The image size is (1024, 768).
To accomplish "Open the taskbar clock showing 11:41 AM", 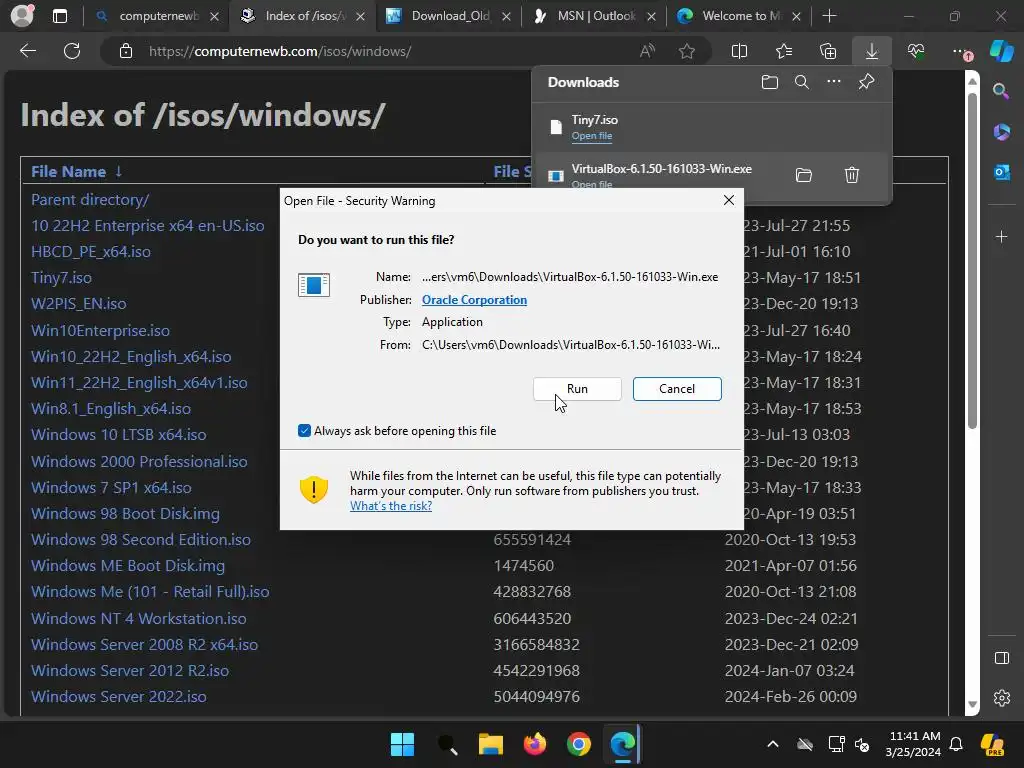I will [x=914, y=744].
